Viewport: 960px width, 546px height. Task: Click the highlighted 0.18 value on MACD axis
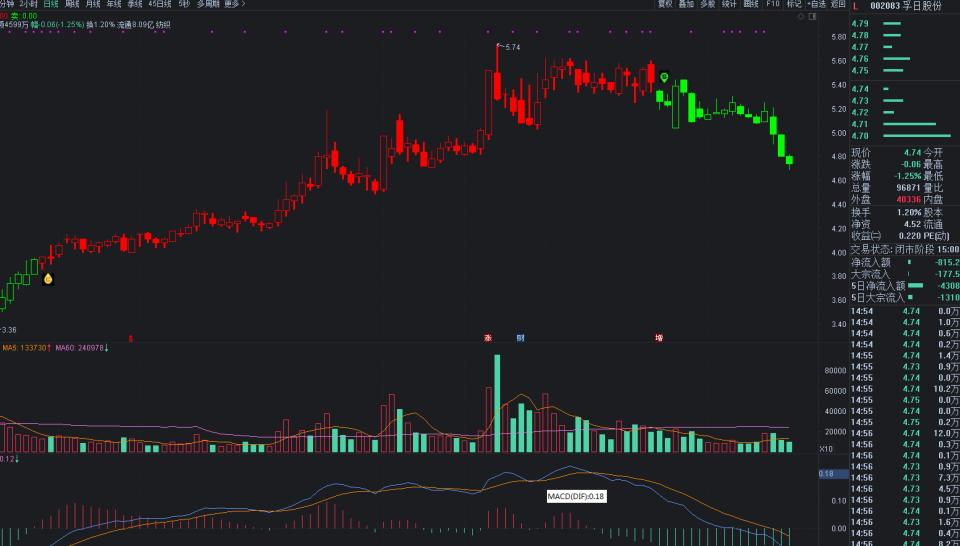[834, 474]
